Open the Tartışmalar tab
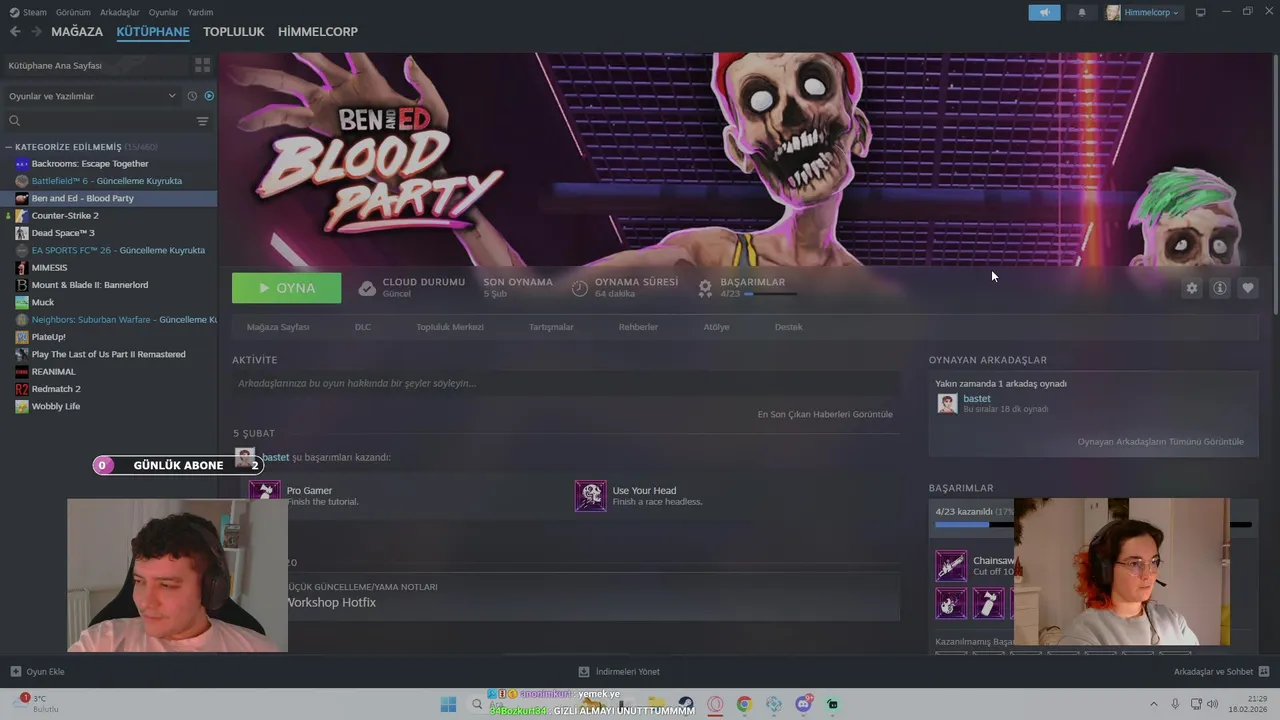 tap(551, 327)
